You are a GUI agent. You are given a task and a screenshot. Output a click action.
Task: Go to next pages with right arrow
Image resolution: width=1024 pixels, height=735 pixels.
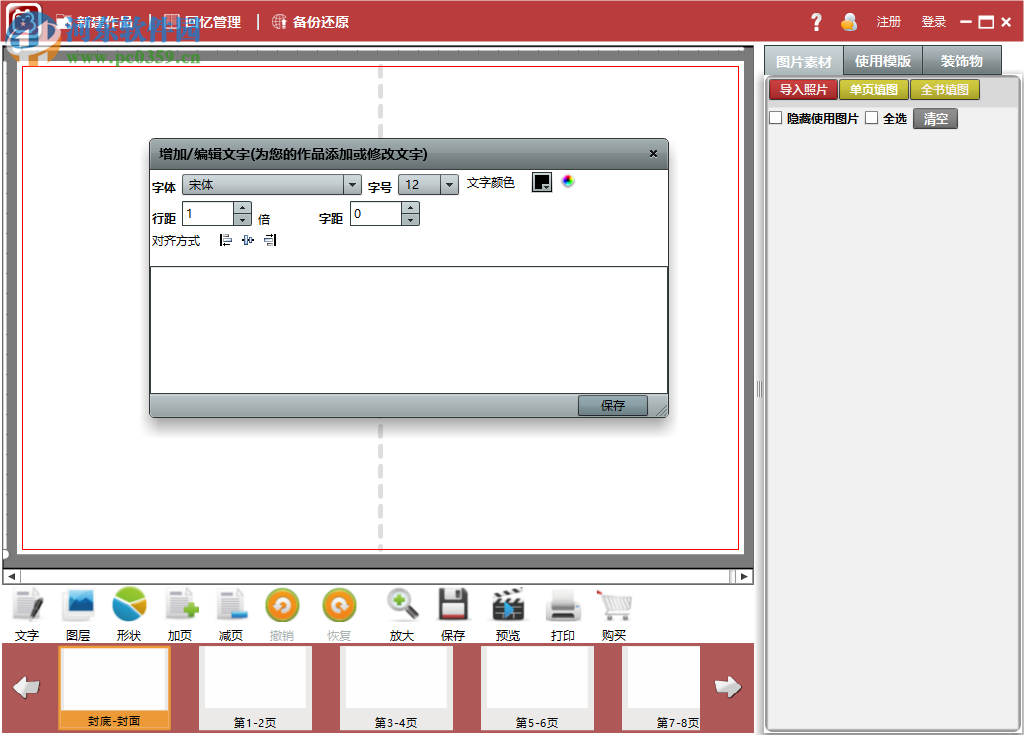[728, 687]
